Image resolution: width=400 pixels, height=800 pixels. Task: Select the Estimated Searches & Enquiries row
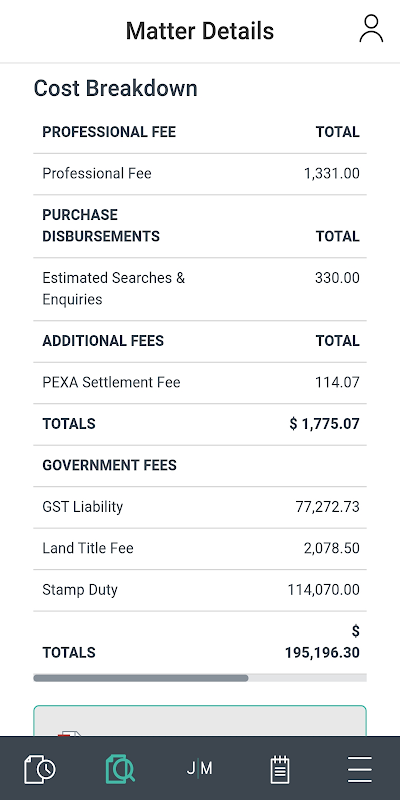click(200, 289)
